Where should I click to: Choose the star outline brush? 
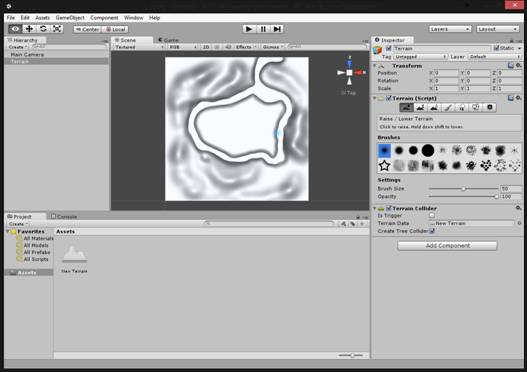tap(384, 165)
